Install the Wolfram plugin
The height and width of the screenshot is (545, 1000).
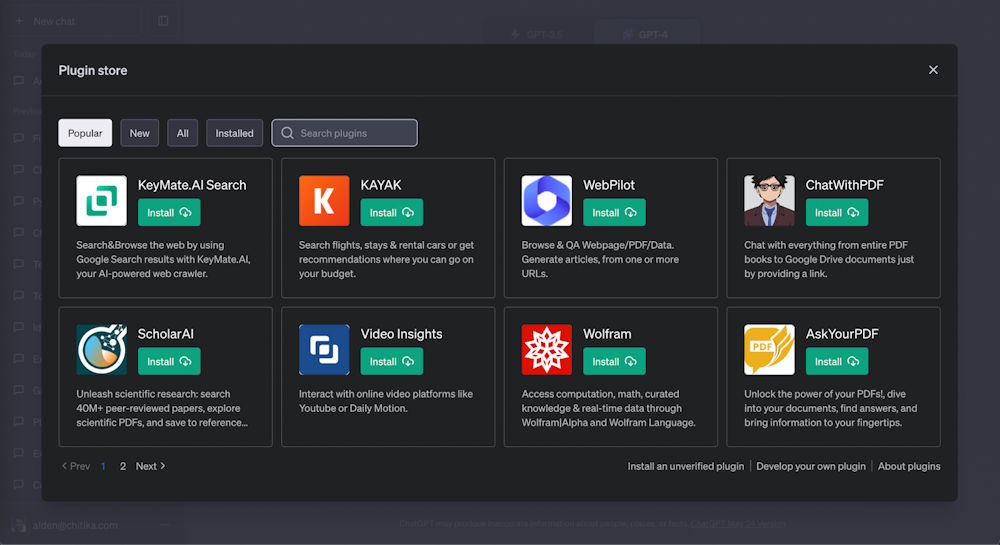(x=614, y=362)
